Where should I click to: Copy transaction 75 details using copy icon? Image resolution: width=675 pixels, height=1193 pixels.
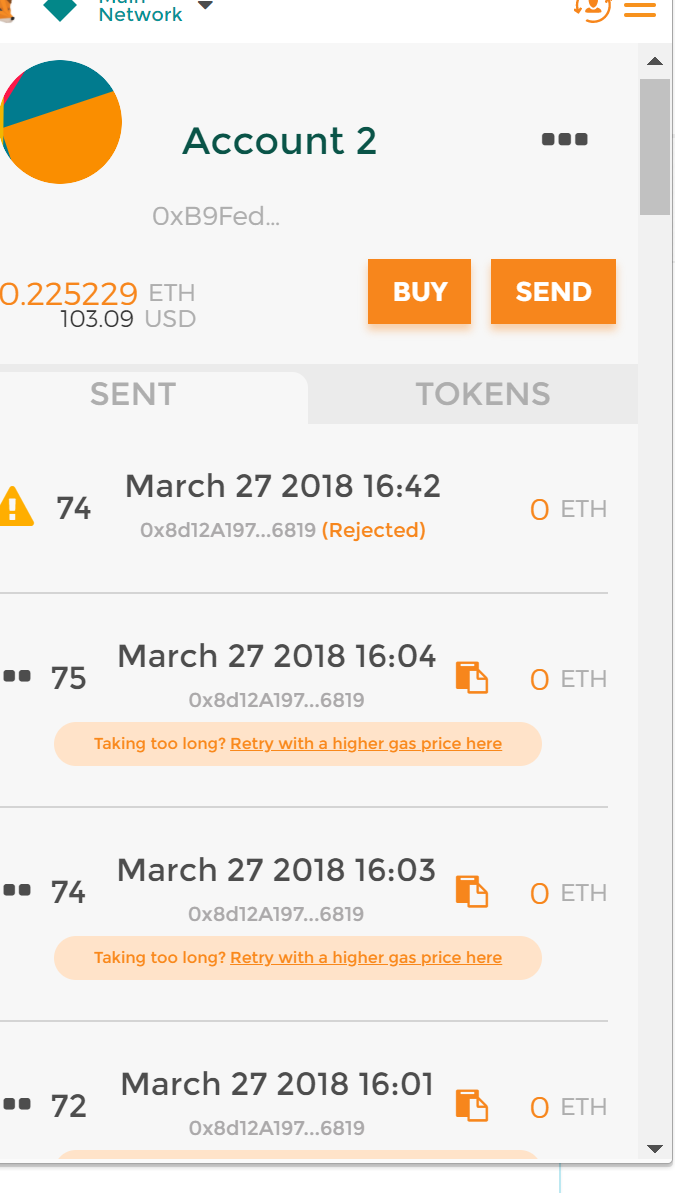pos(471,678)
